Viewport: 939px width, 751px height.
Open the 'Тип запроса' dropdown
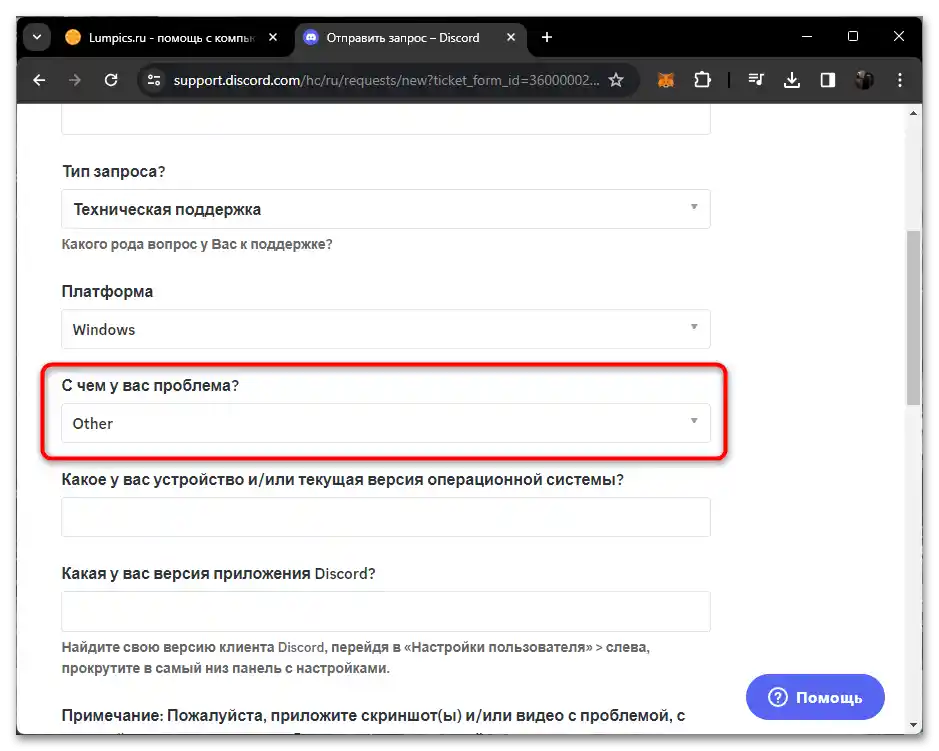pyautogui.click(x=385, y=209)
